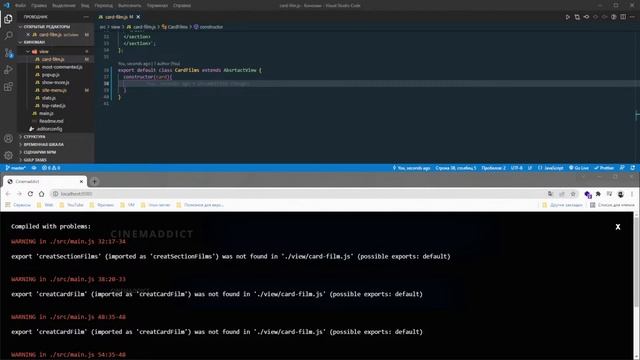Image resolution: width=640 pixels, height=360 pixels.
Task: Open the View menu in VS Code
Action: click(85, 6)
